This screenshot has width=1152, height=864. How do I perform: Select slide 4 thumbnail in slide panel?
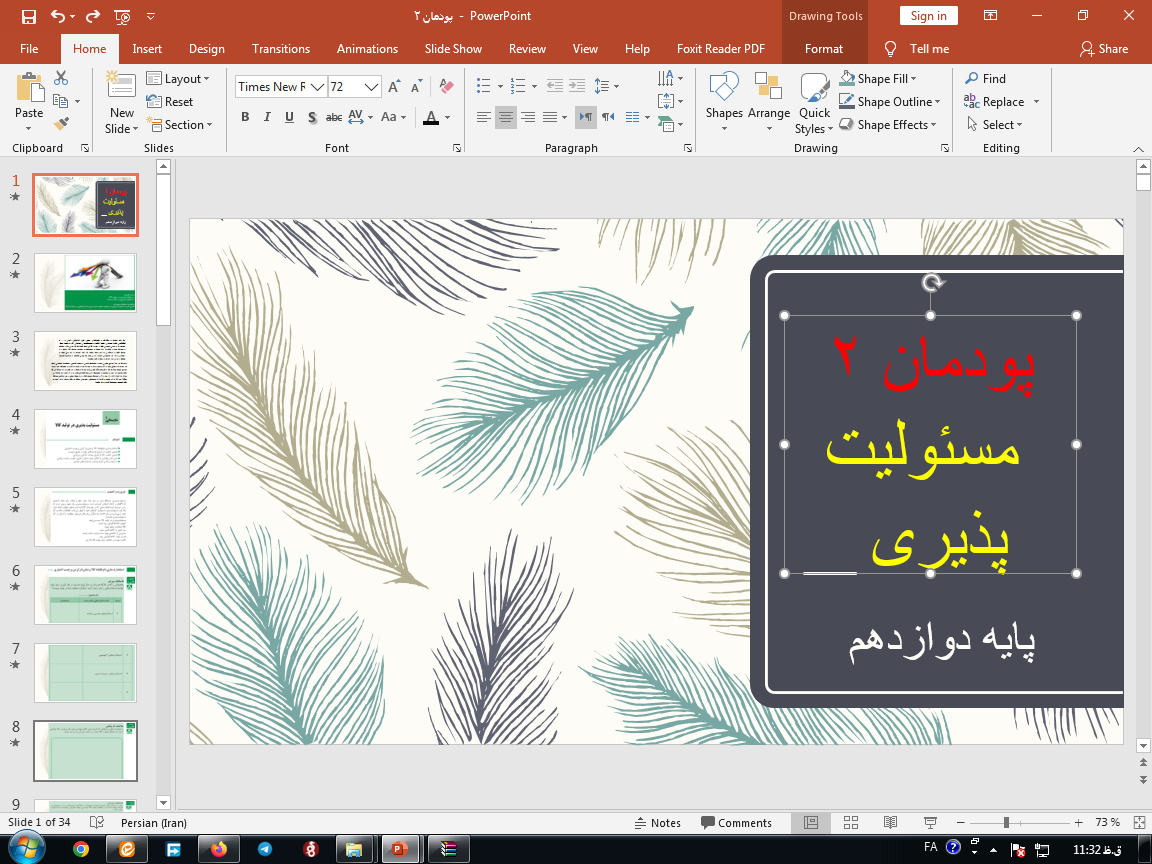click(x=85, y=438)
